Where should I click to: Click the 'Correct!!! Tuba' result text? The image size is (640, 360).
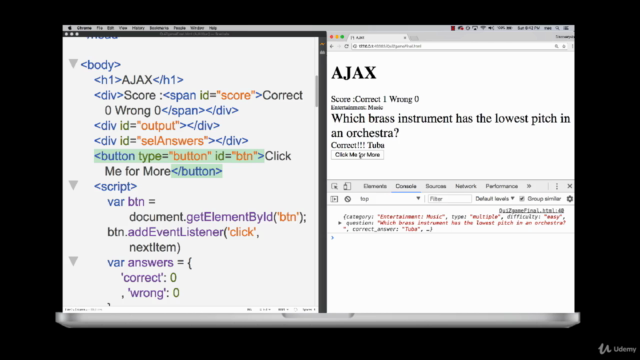pyautogui.click(x=358, y=145)
